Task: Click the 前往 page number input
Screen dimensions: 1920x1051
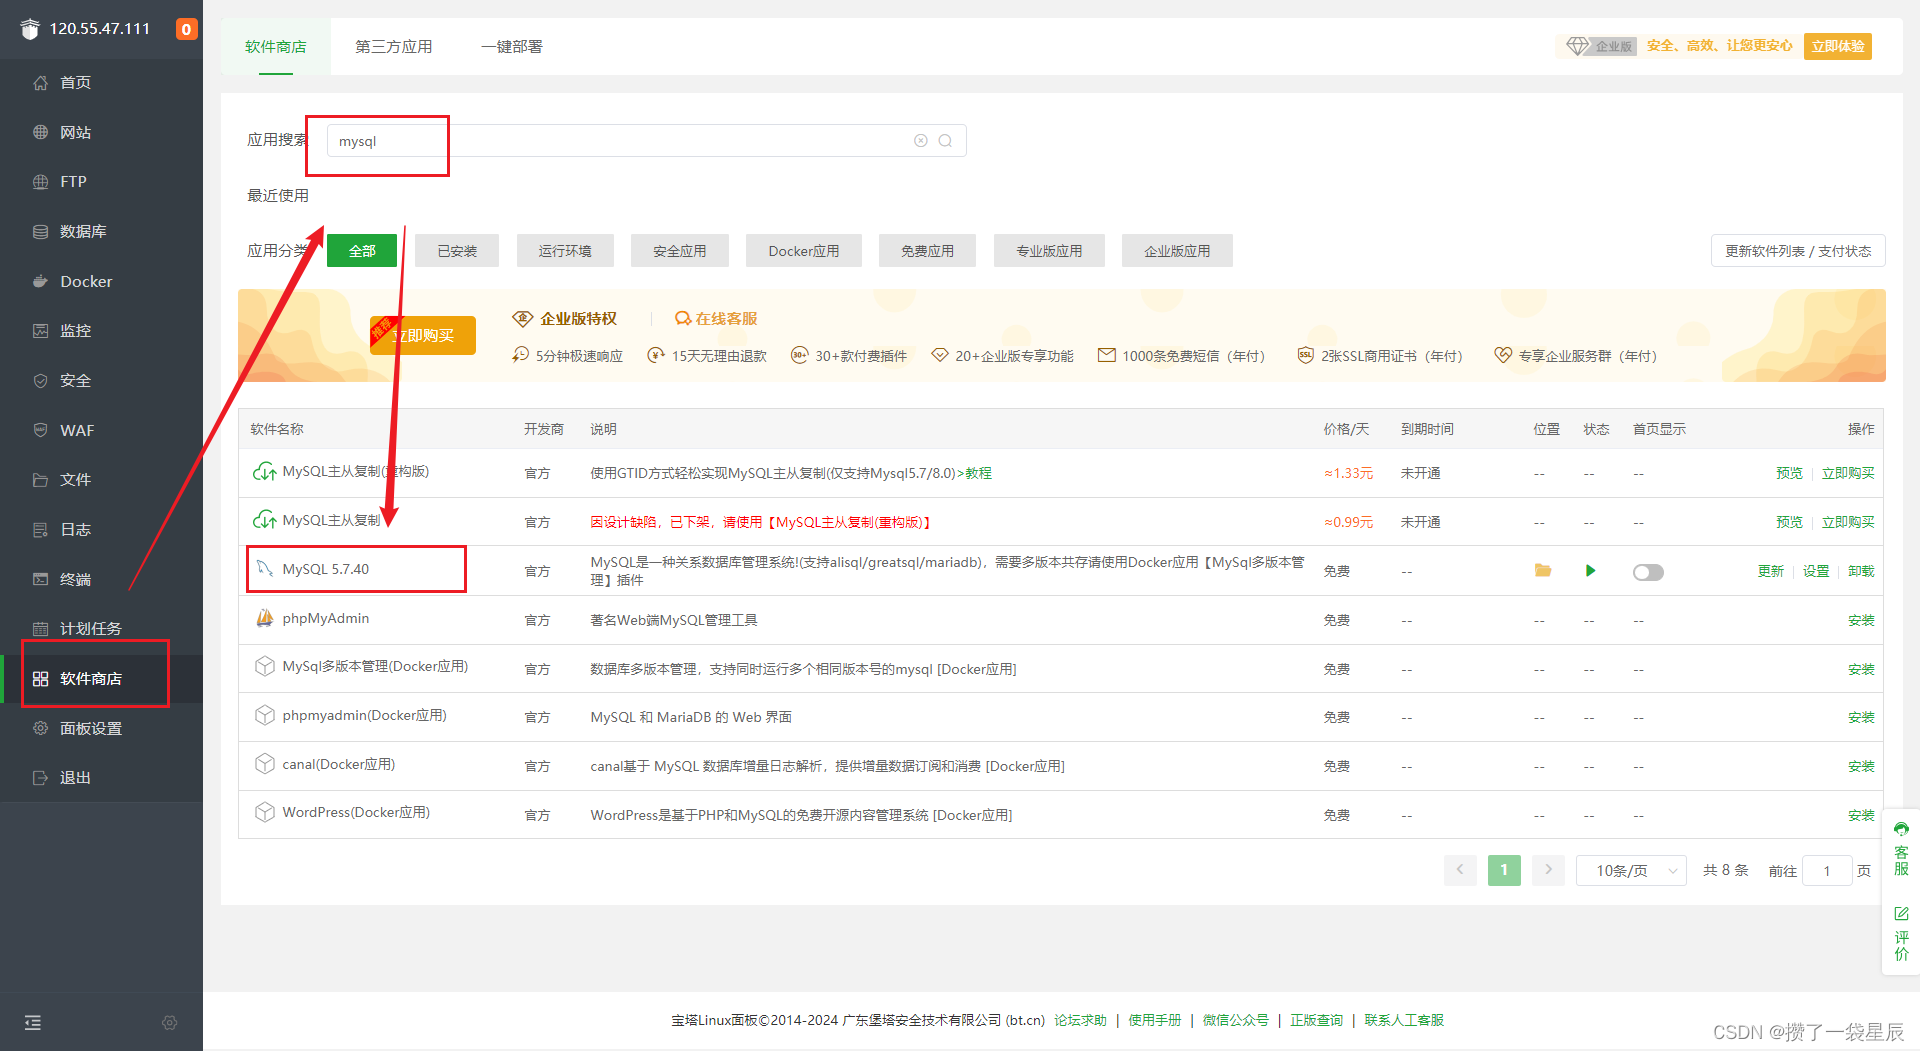Action: pos(1827,871)
